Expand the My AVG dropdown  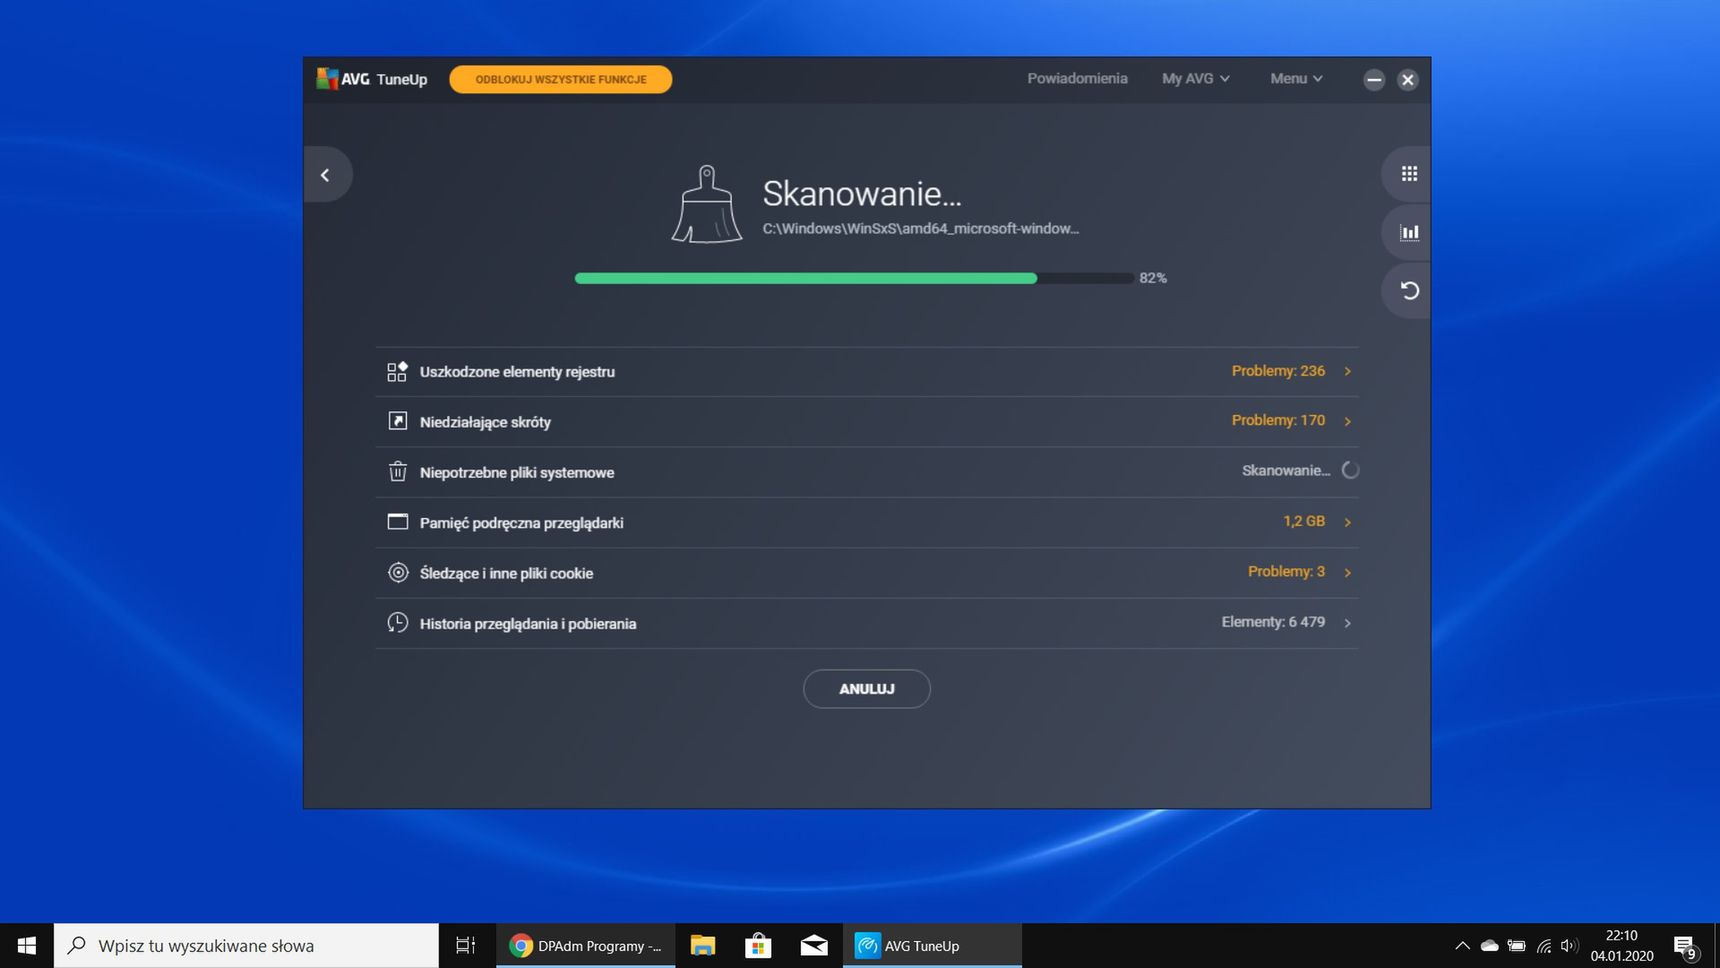click(x=1196, y=78)
